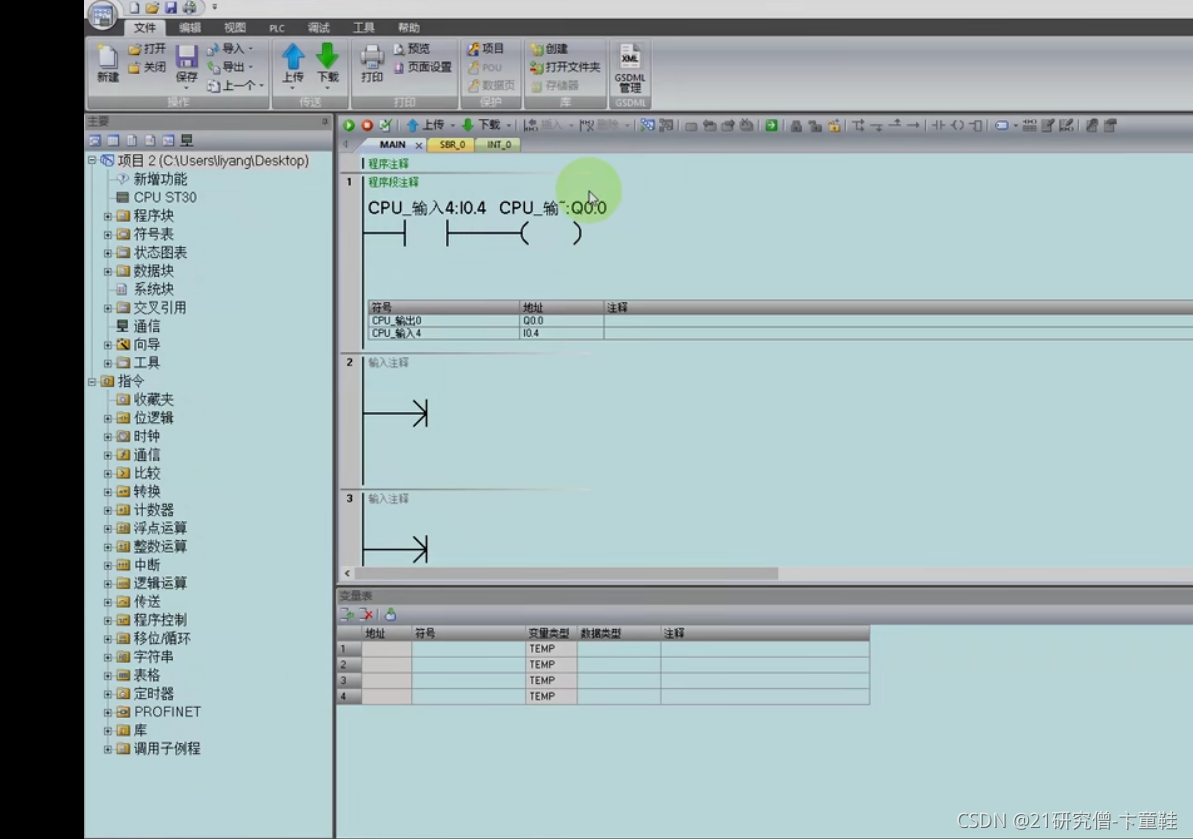Screen dimensions: 1193x839
Task: Collapse the 指令 instructions root node
Action: click(92, 381)
